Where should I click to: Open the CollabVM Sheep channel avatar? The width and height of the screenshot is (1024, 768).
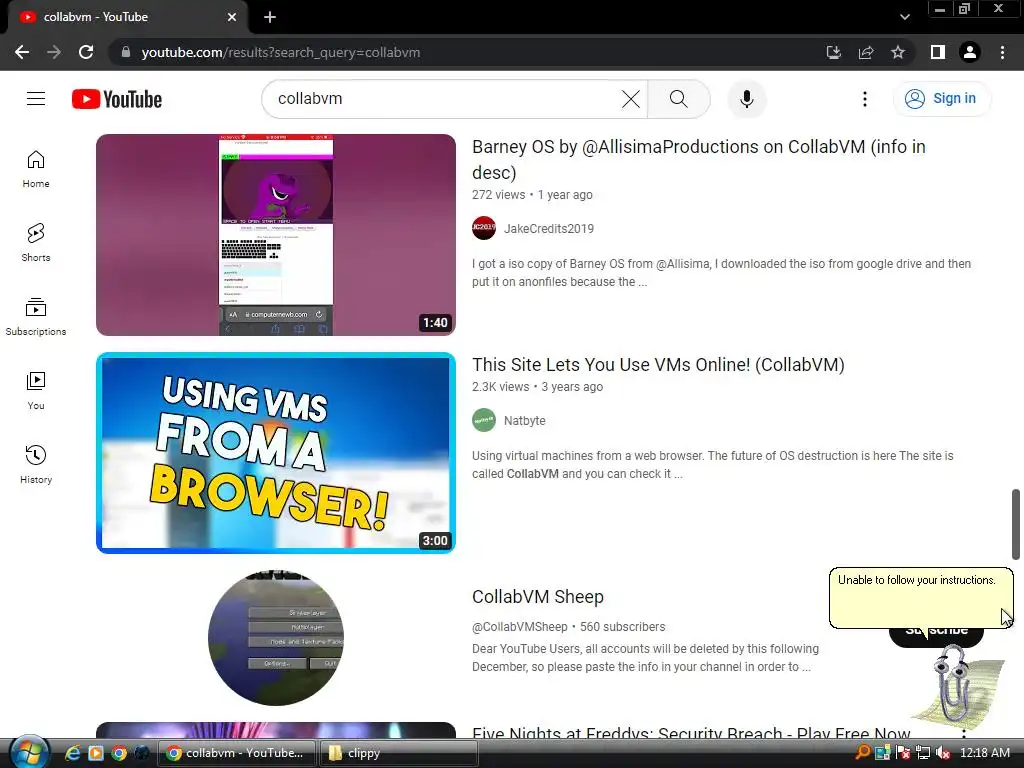(x=276, y=638)
